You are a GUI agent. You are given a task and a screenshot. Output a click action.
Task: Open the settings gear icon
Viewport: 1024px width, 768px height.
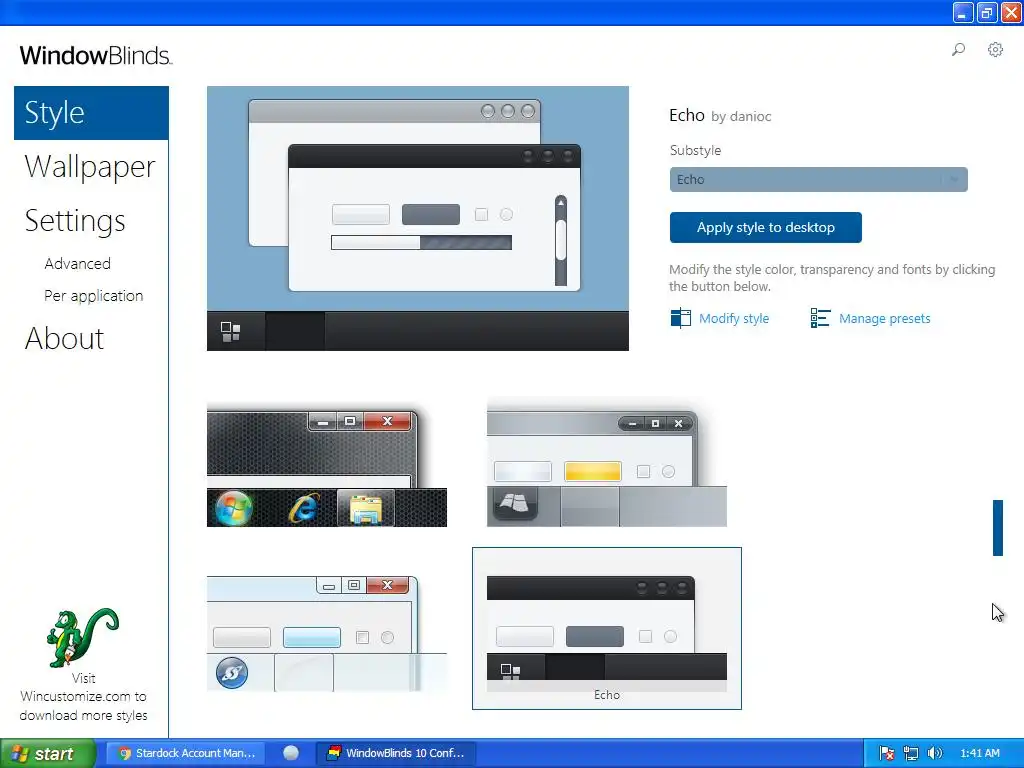pyautogui.click(x=995, y=50)
